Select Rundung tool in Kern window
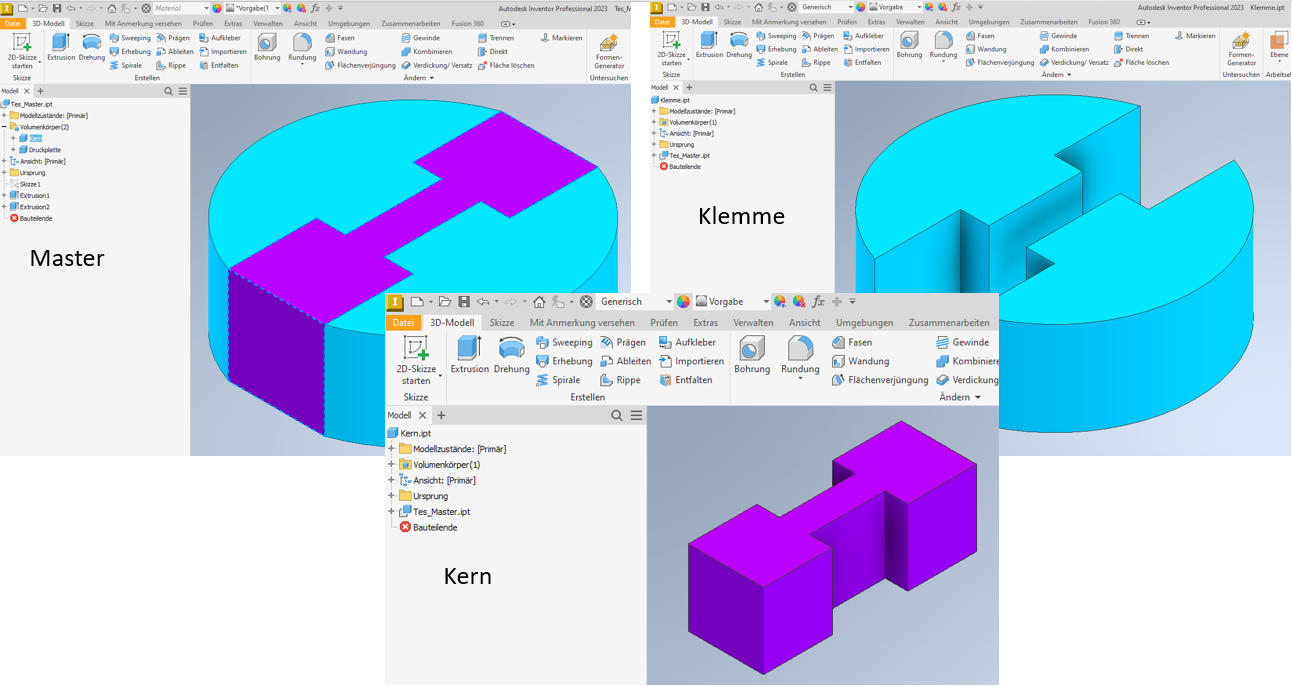The image size is (1292, 686). (x=800, y=358)
